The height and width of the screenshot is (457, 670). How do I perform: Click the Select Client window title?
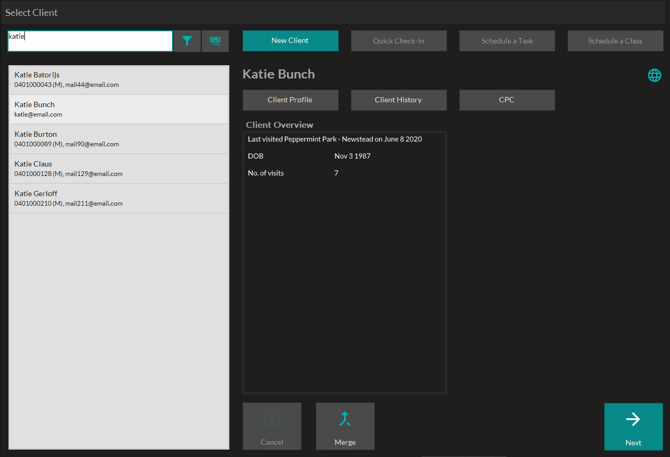(x=31, y=12)
